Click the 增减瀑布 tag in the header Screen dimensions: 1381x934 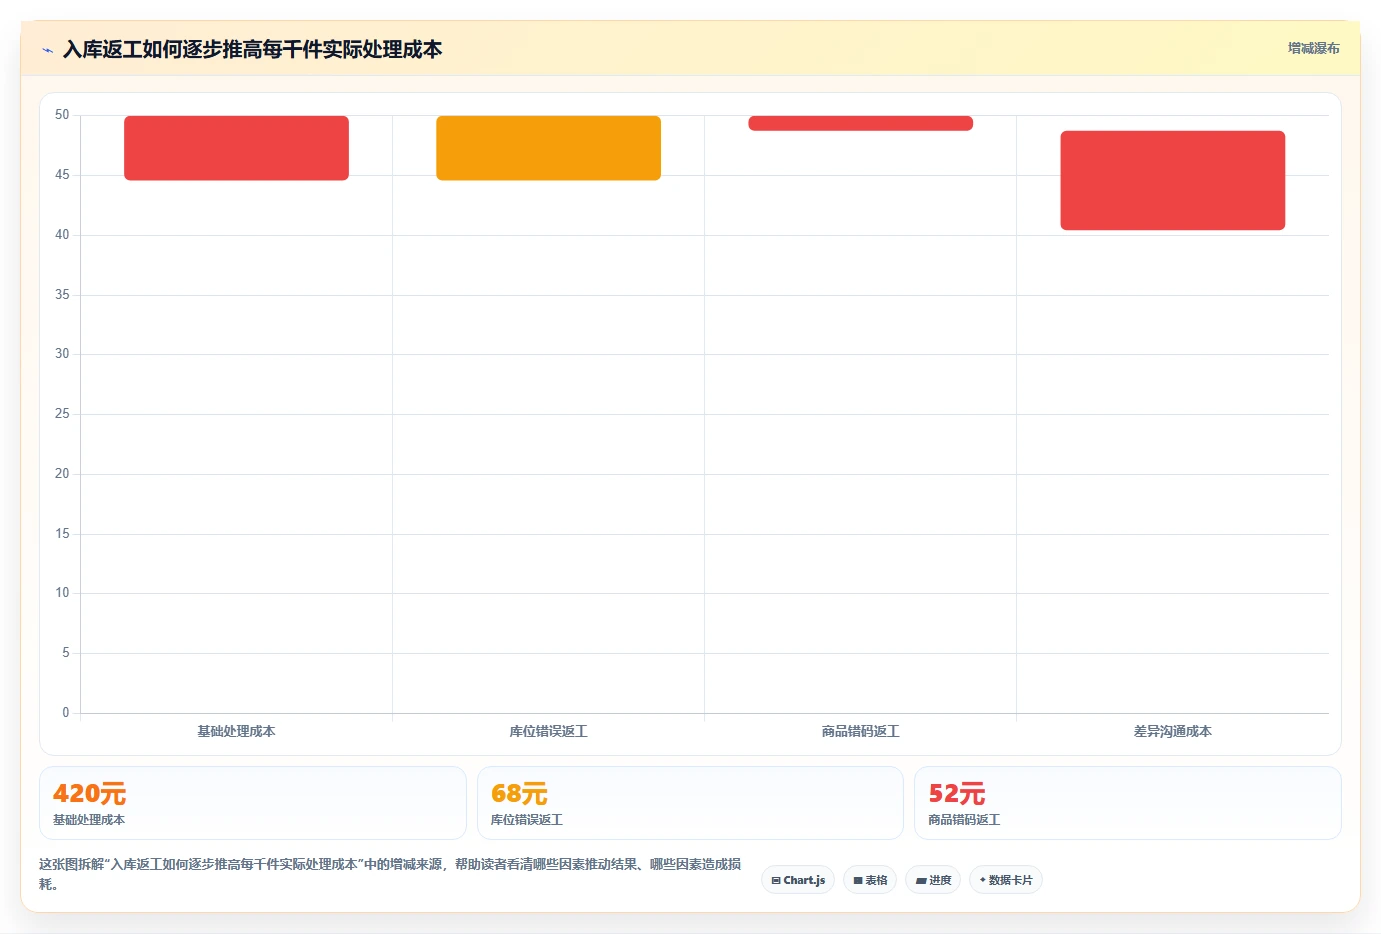coord(1313,48)
